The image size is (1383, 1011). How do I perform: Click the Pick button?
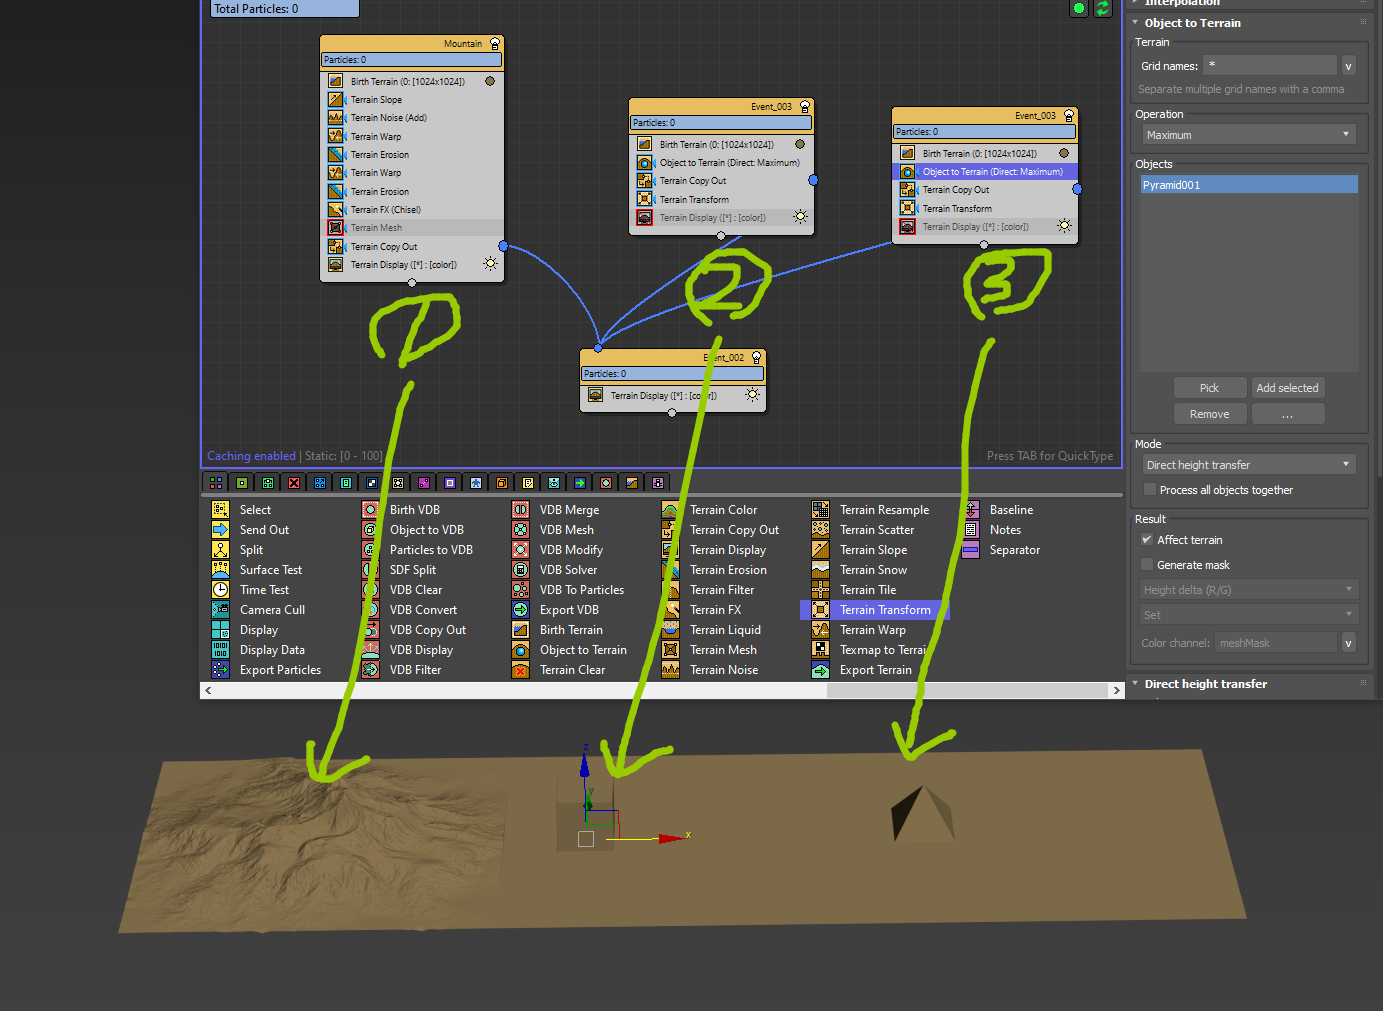(x=1209, y=388)
